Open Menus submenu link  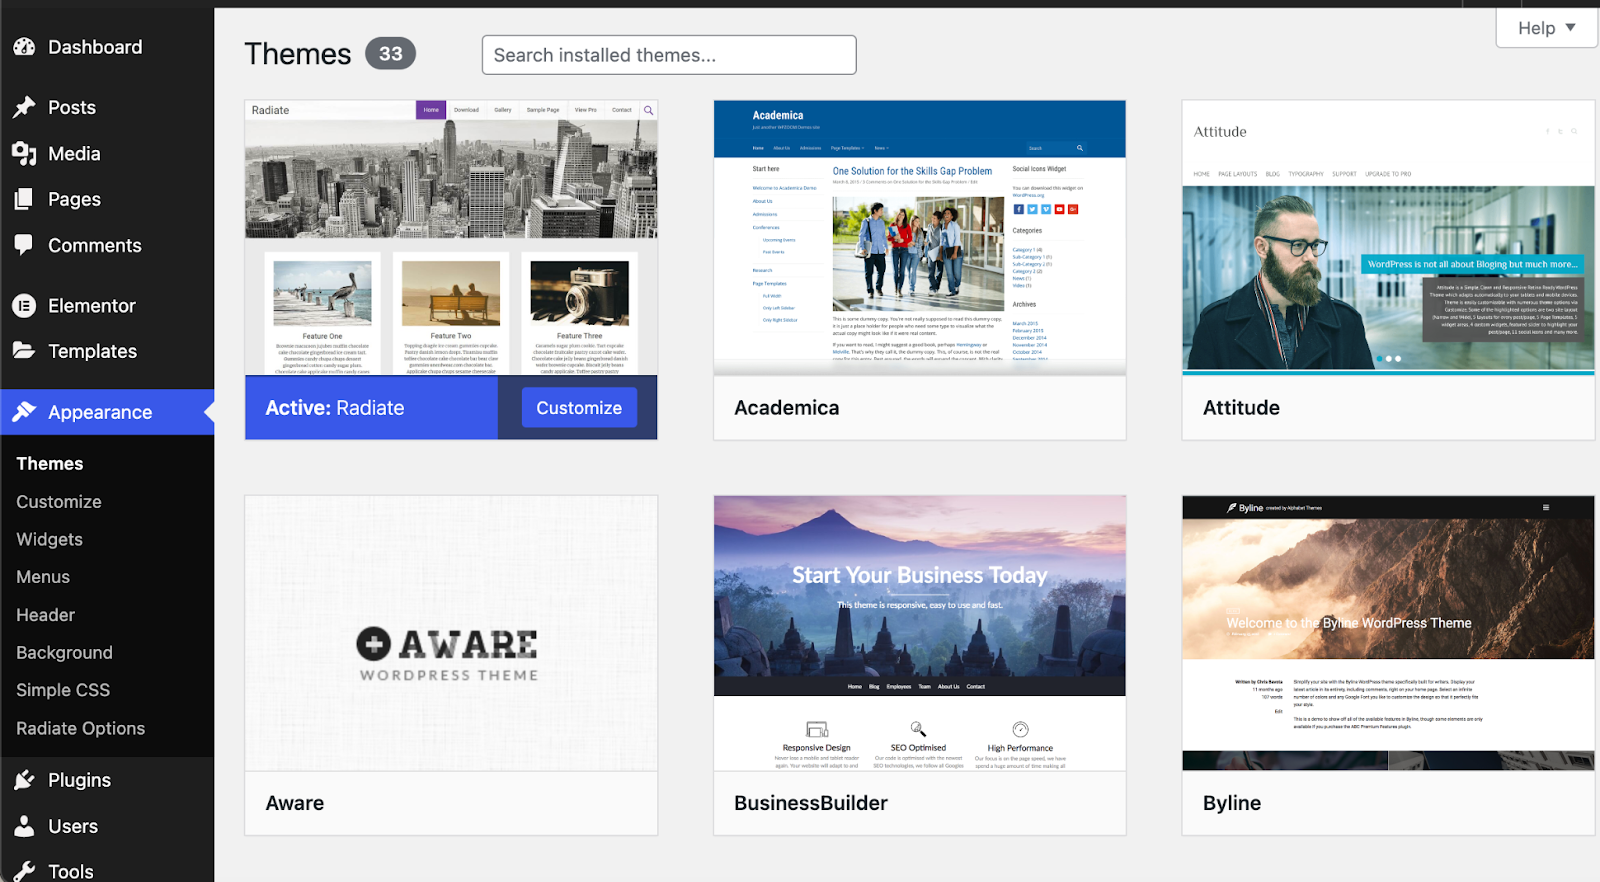(43, 577)
